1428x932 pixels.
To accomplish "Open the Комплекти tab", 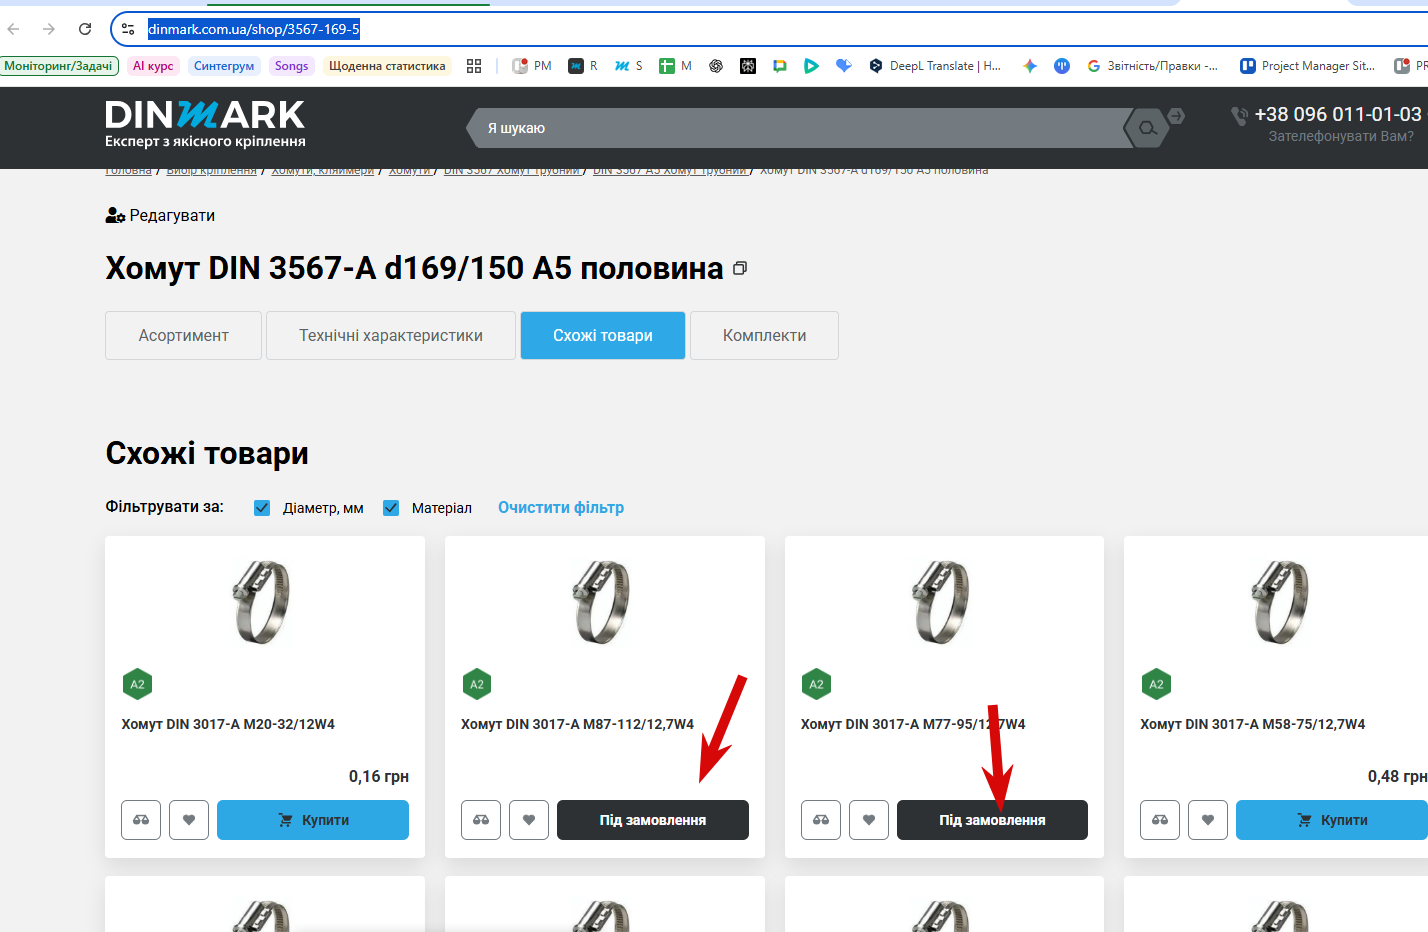I will coord(764,335).
